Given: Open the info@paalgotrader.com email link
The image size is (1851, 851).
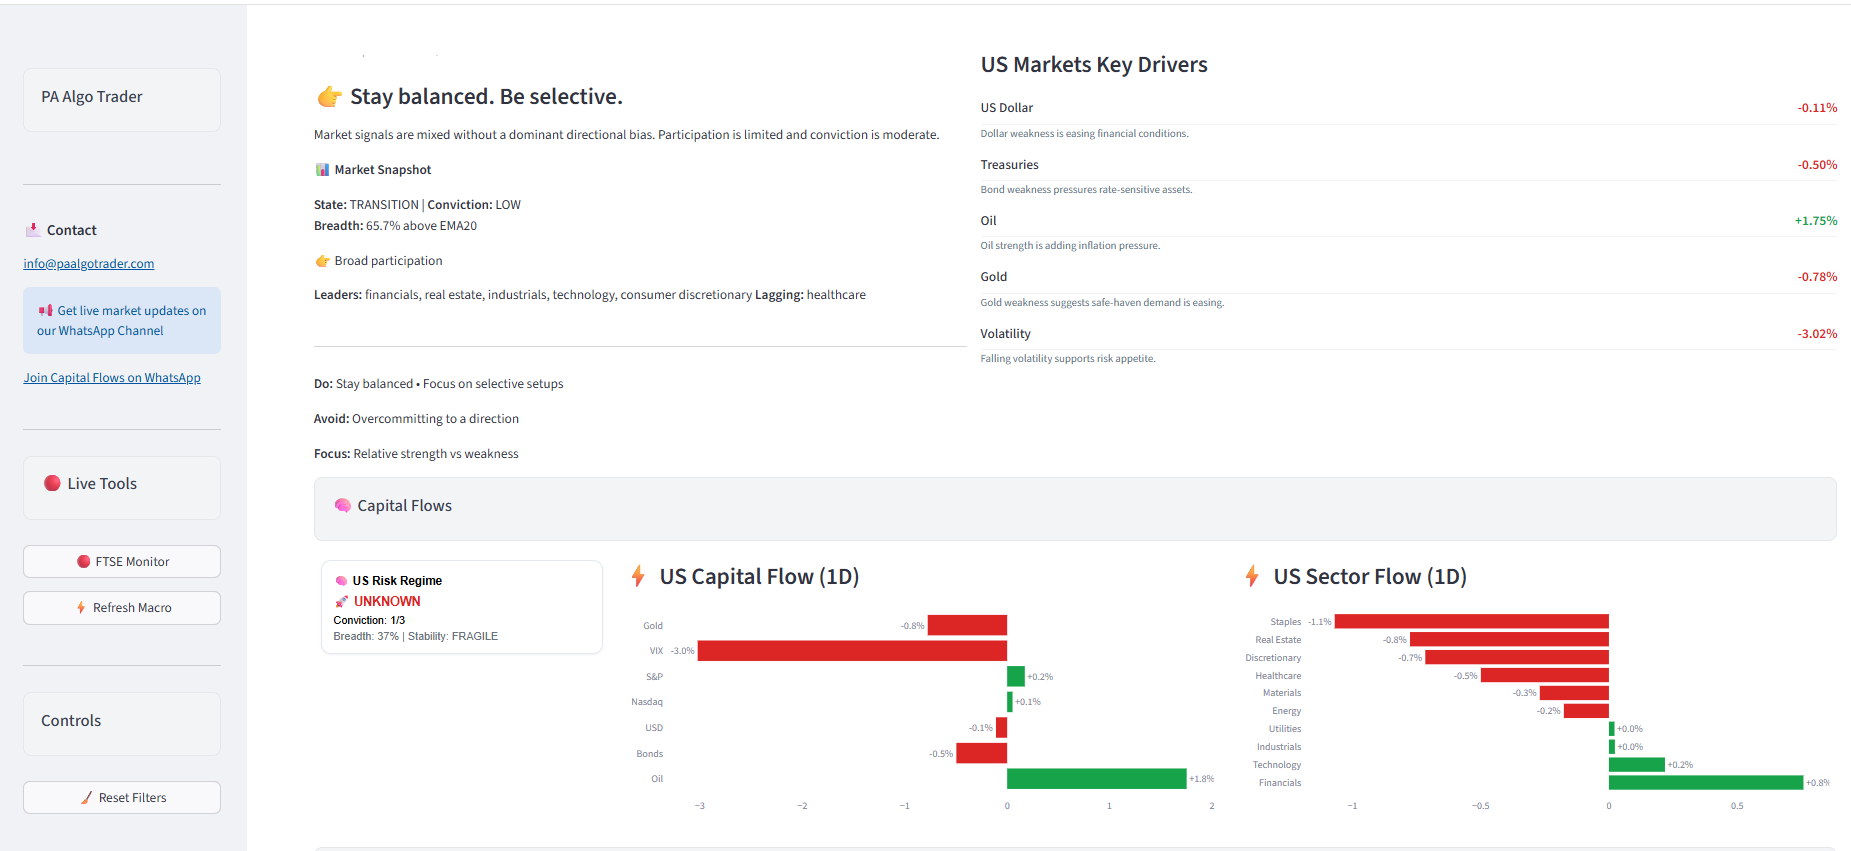Looking at the screenshot, I should coord(89,264).
